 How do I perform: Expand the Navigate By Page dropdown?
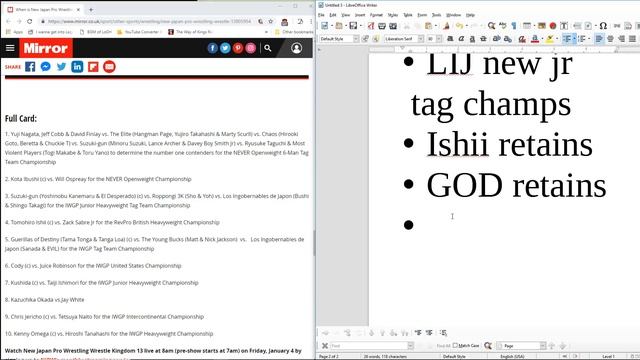[542, 346]
